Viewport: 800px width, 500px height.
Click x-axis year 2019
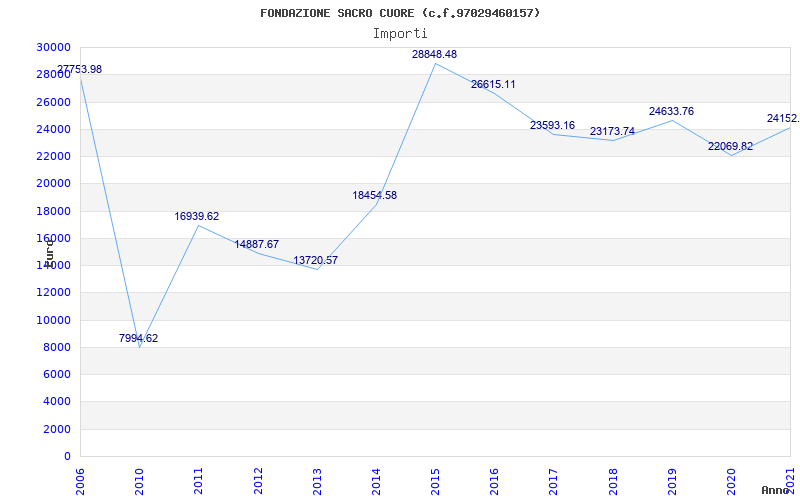pos(672,481)
